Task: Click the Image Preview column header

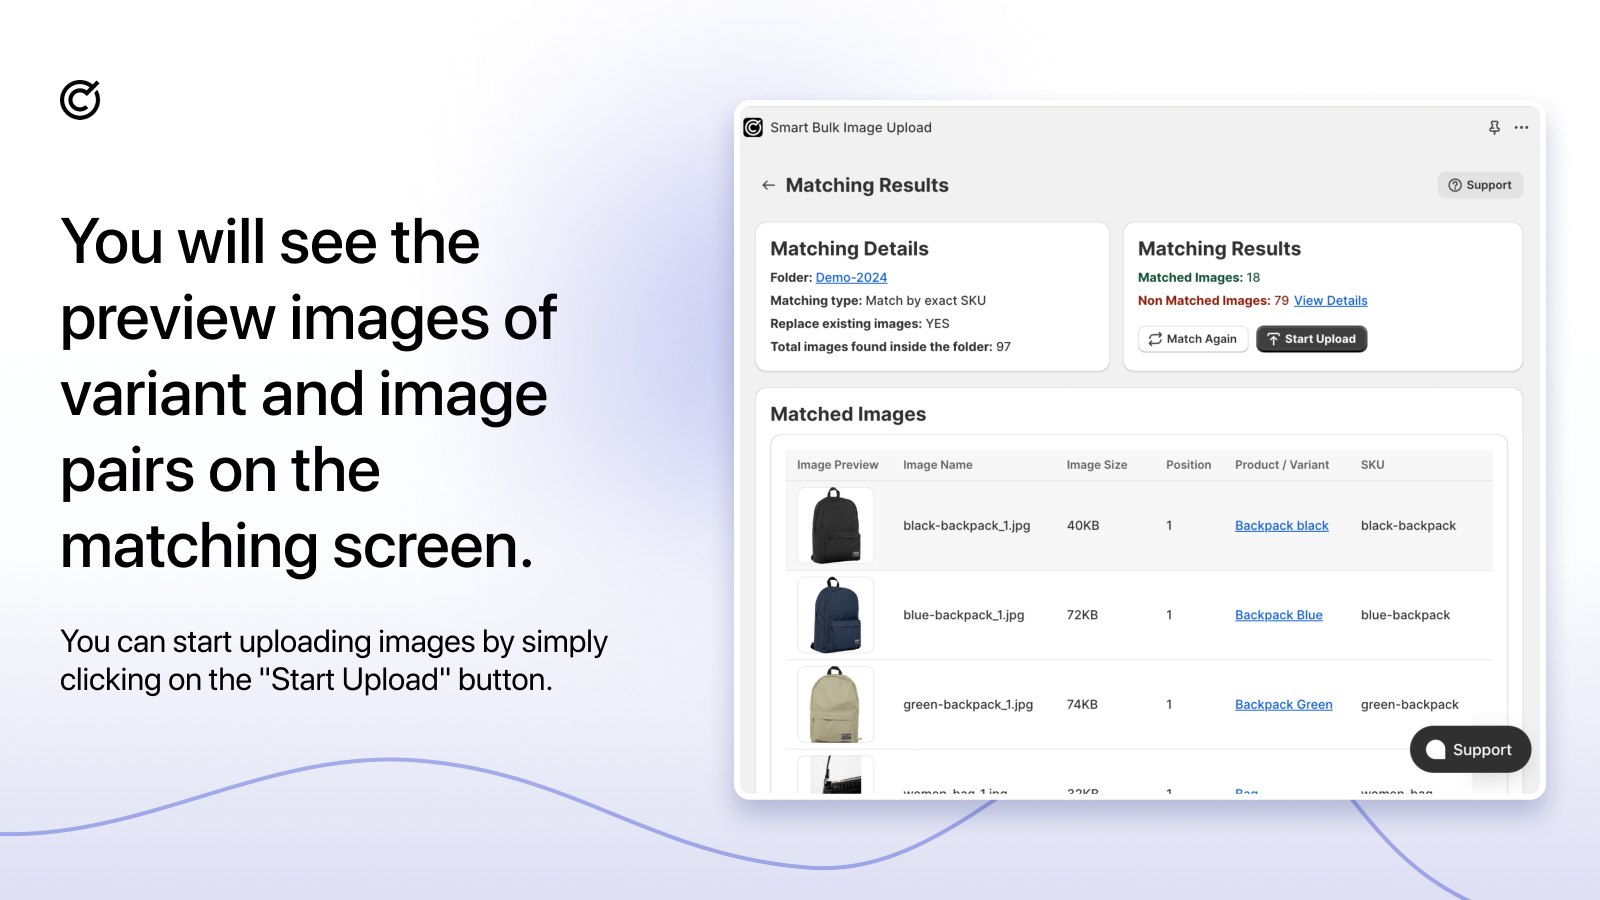Action: pyautogui.click(x=837, y=465)
